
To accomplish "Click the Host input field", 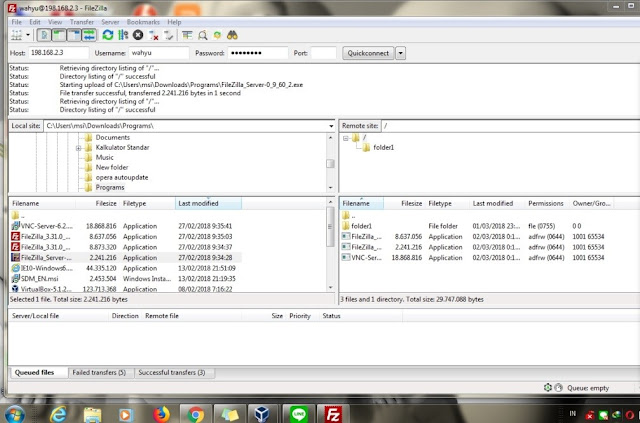I will [59, 53].
